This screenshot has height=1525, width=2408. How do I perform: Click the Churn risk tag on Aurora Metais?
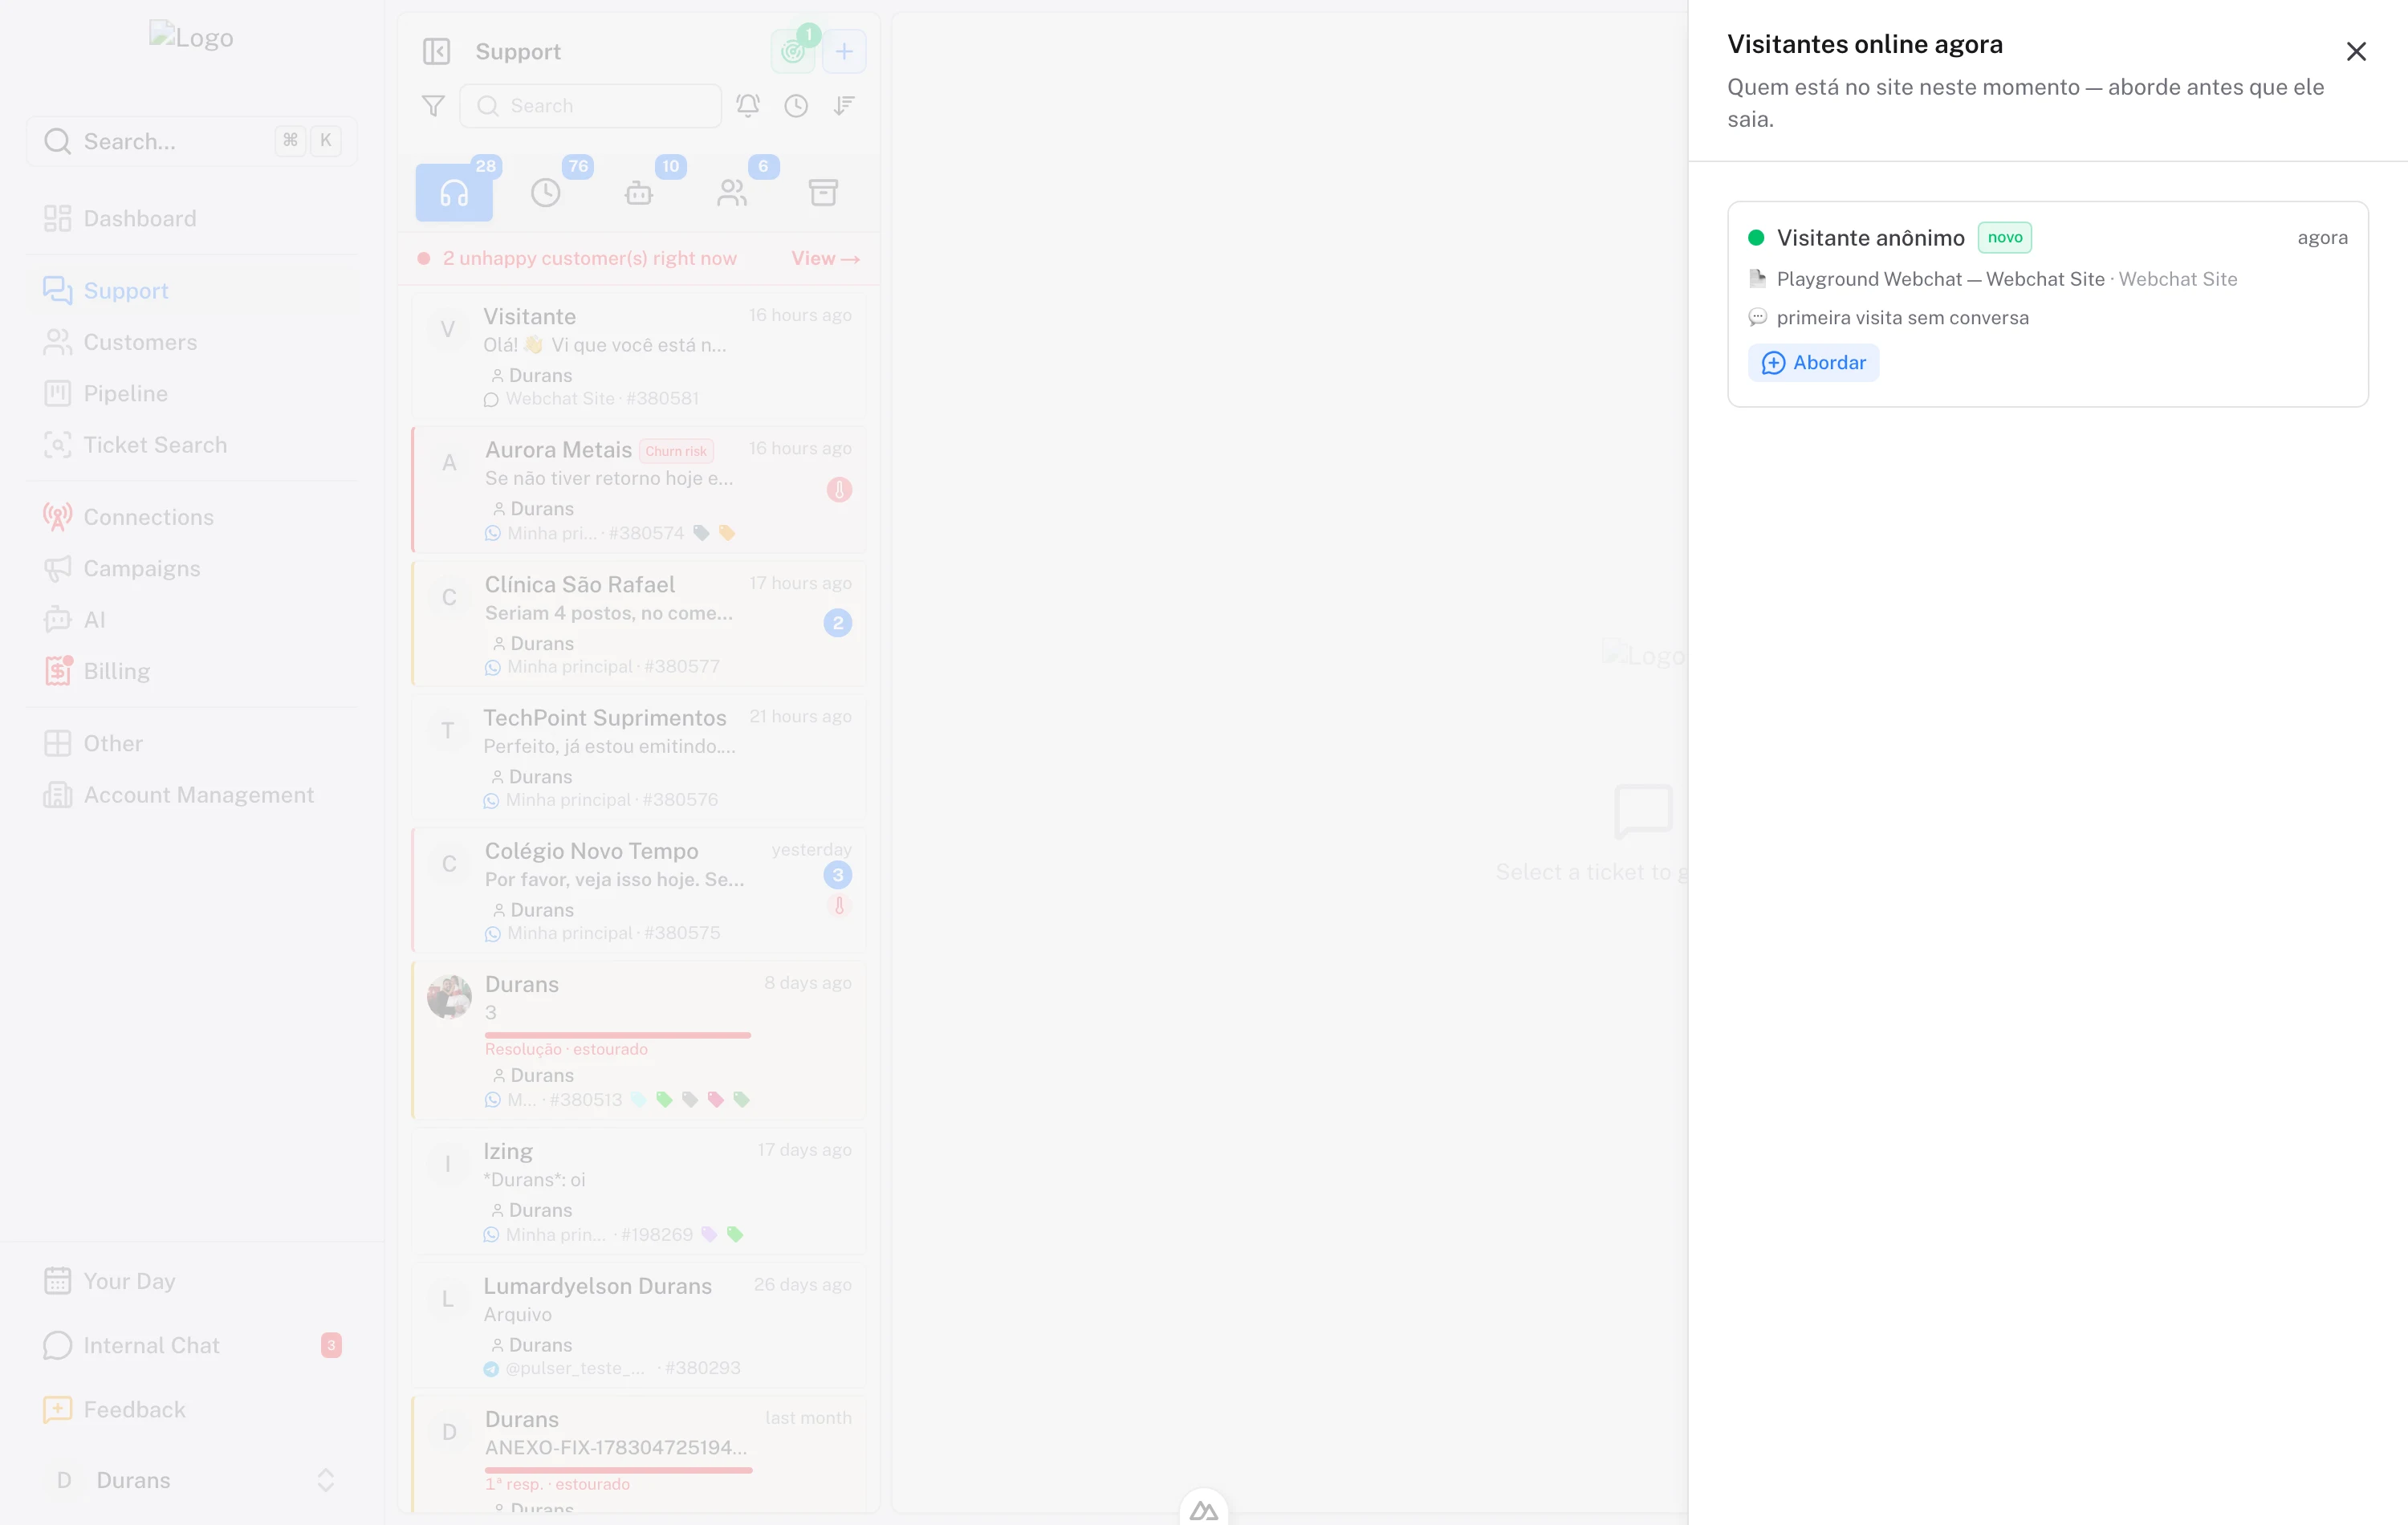click(676, 451)
